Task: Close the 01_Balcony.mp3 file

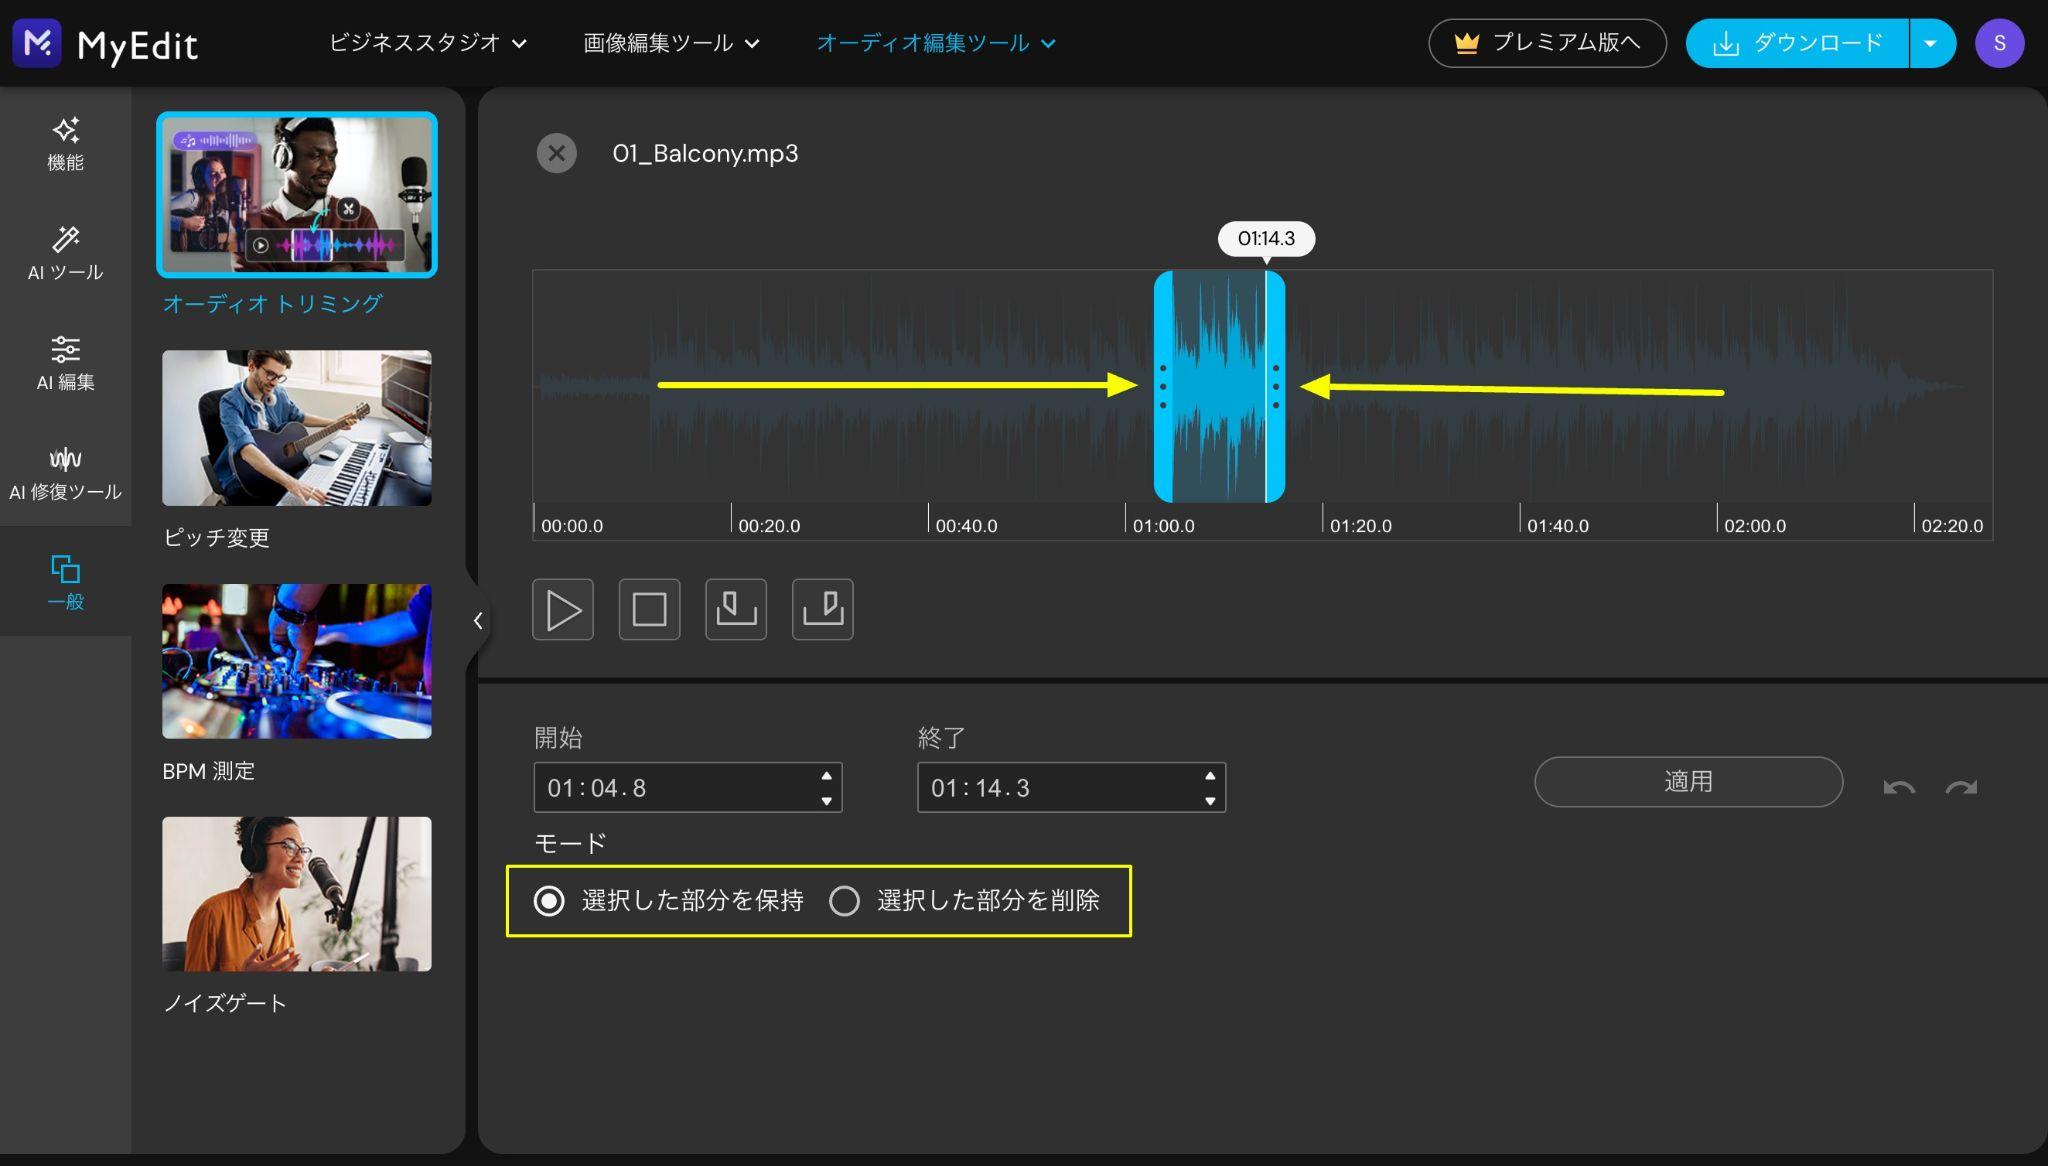Action: pyautogui.click(x=557, y=153)
